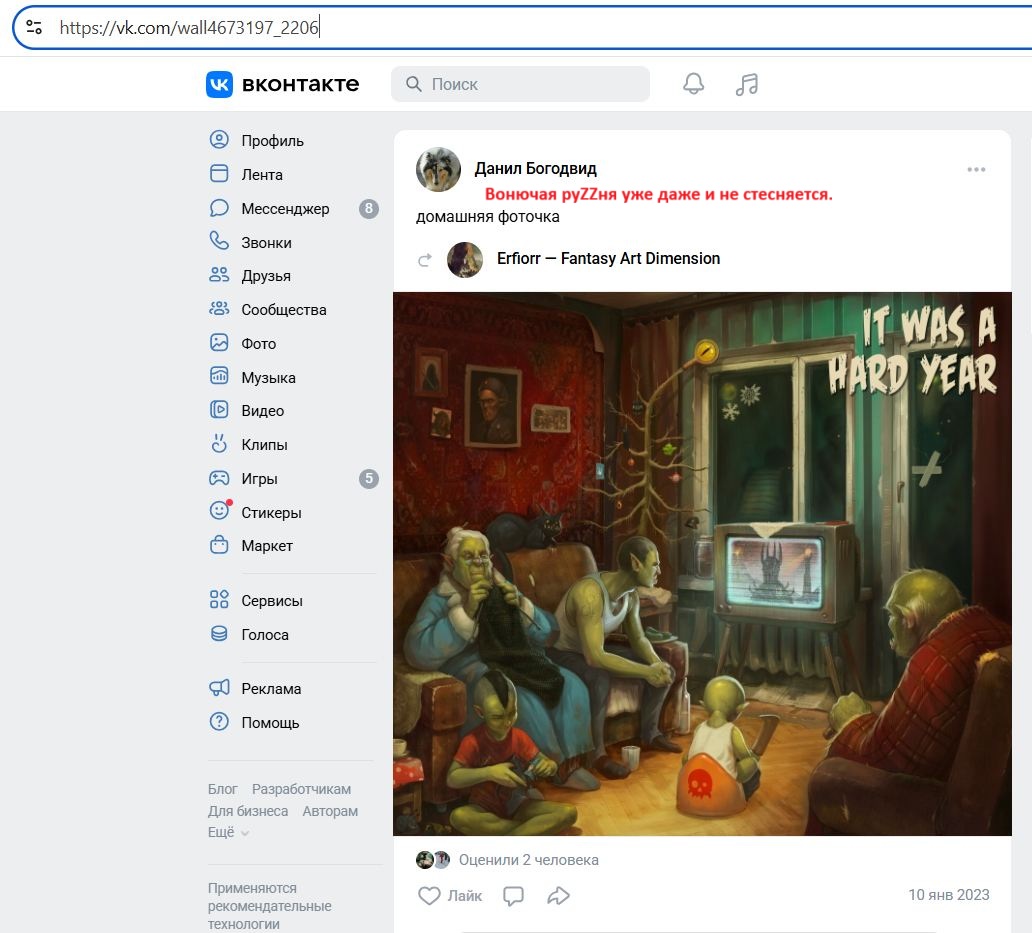Image resolution: width=1032 pixels, height=933 pixels.
Task: Show who liked: Оценили 2 человека
Action: click(528, 859)
